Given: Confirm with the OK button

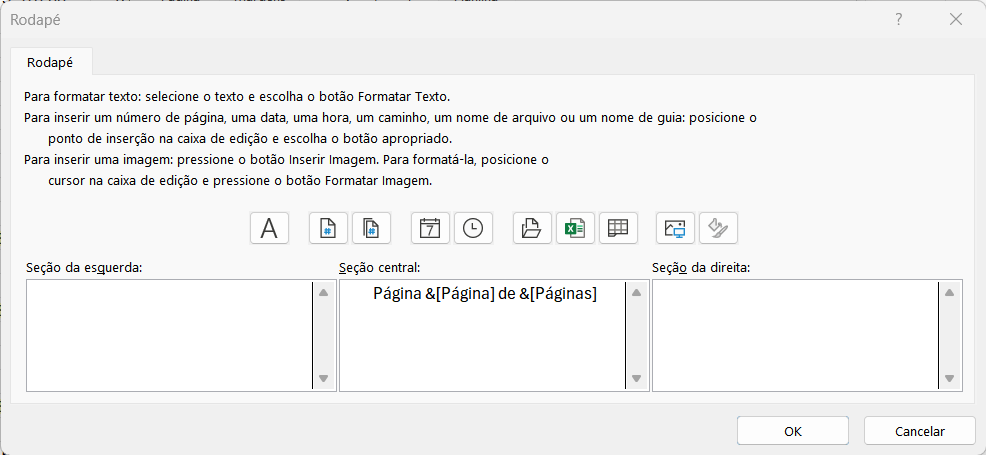Looking at the screenshot, I should (x=792, y=431).
